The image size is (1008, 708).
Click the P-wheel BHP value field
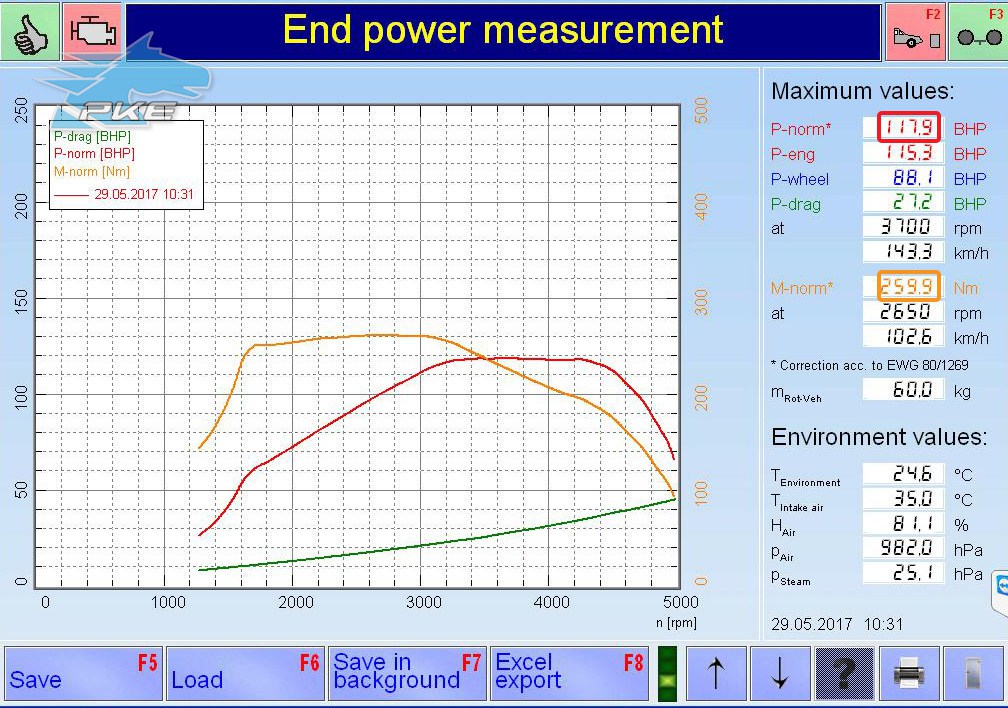tap(903, 177)
